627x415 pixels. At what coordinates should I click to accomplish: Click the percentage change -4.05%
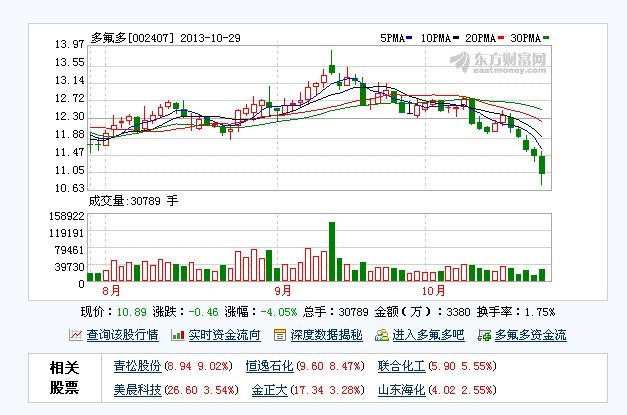click(x=279, y=312)
